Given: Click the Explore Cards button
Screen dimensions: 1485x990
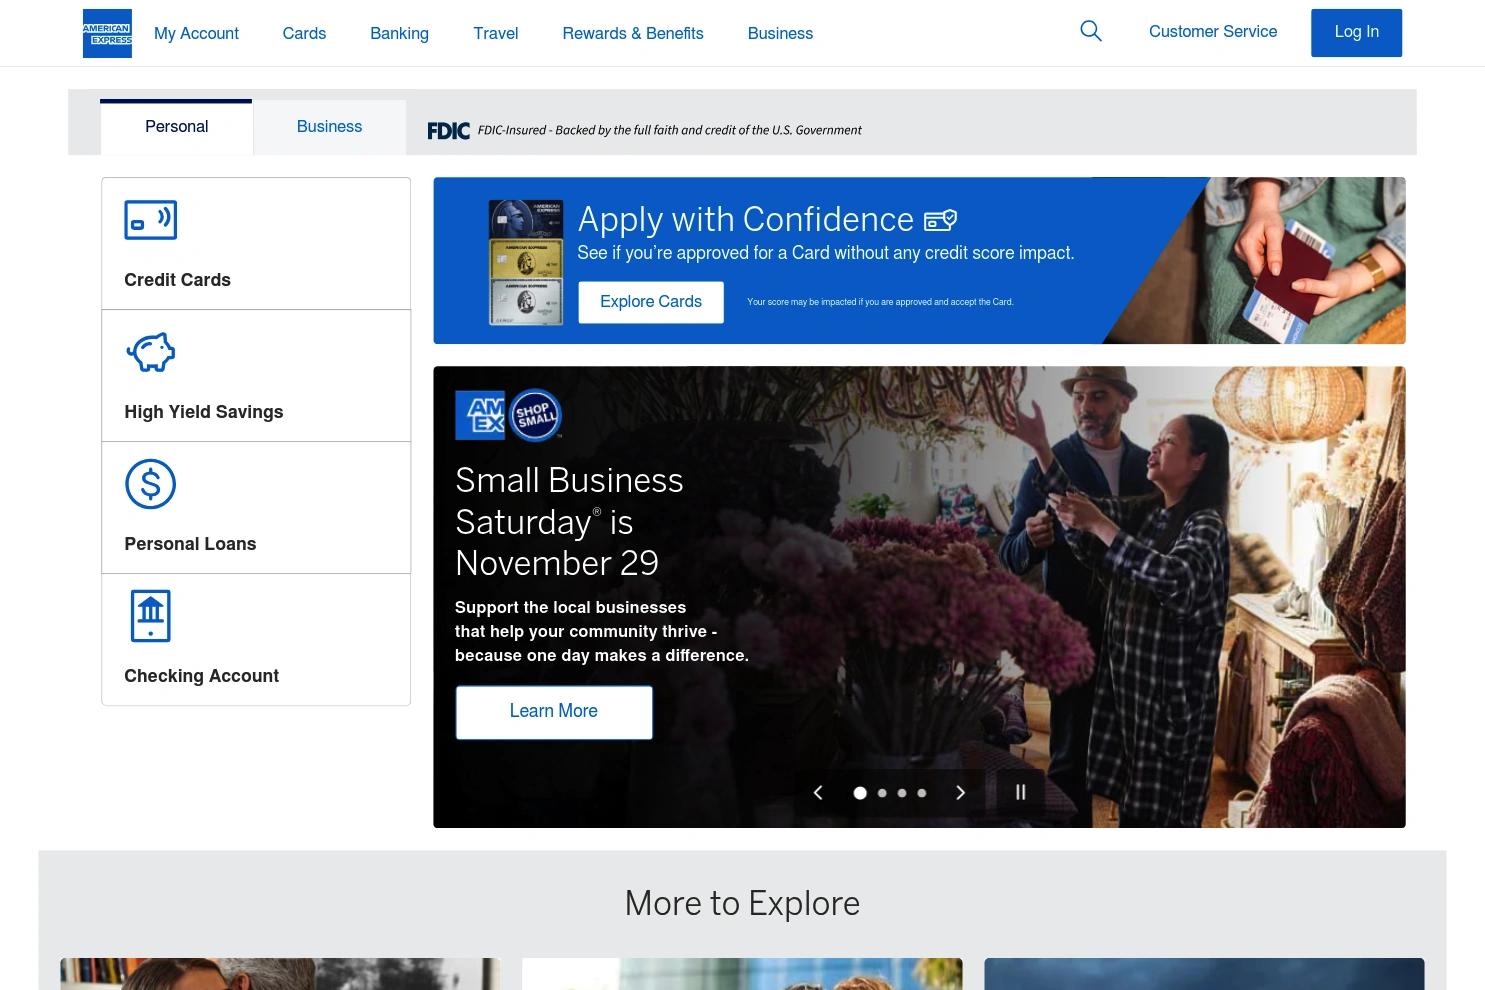Looking at the screenshot, I should (651, 302).
